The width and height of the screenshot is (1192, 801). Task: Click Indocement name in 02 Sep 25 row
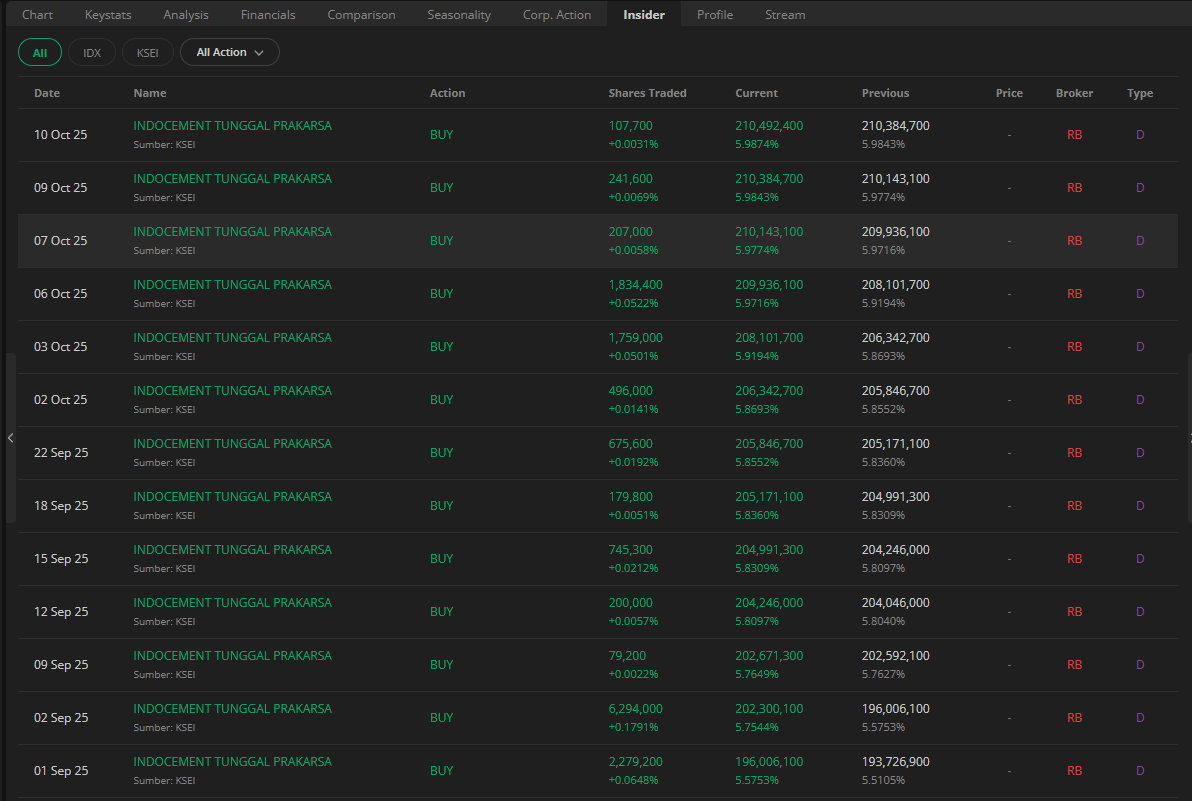pyautogui.click(x=232, y=709)
